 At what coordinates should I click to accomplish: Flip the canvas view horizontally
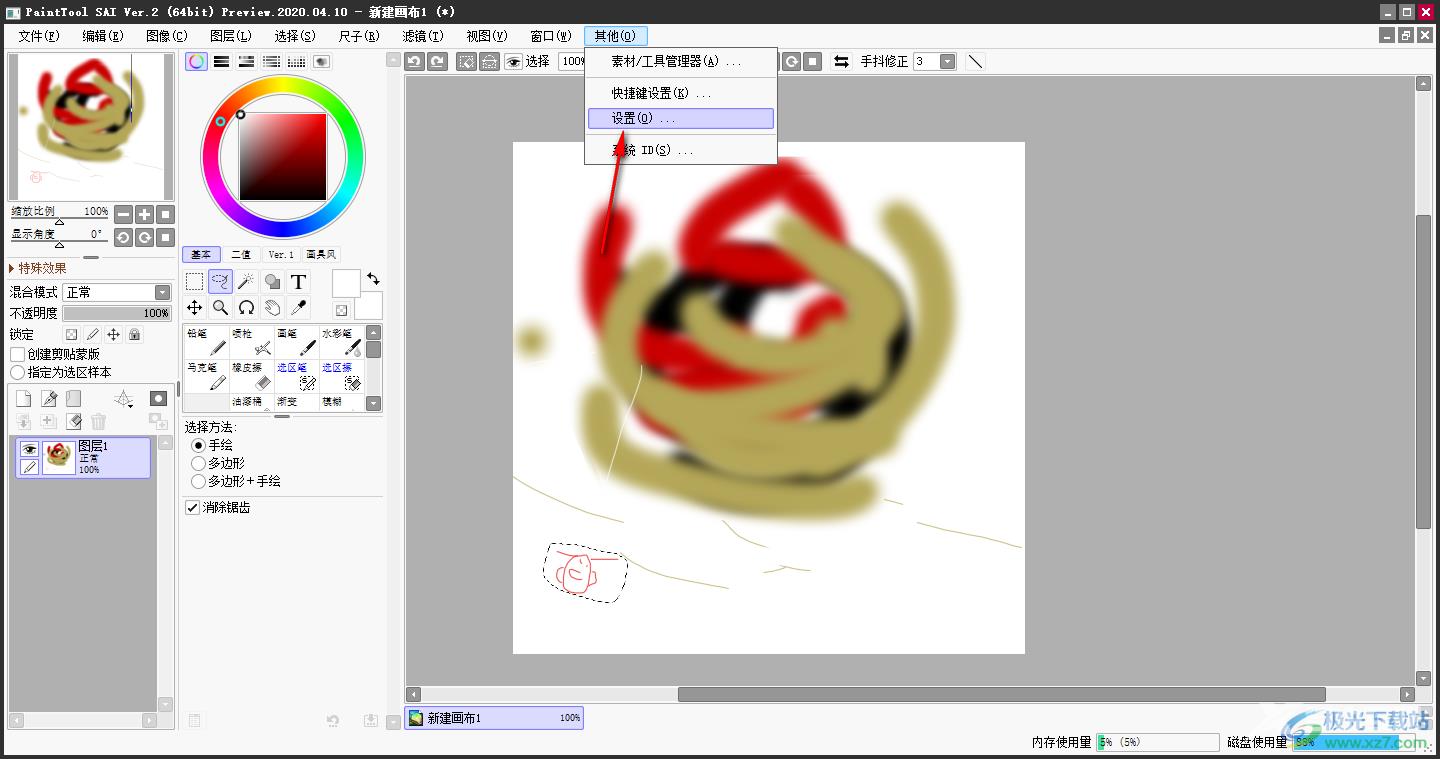pos(842,61)
